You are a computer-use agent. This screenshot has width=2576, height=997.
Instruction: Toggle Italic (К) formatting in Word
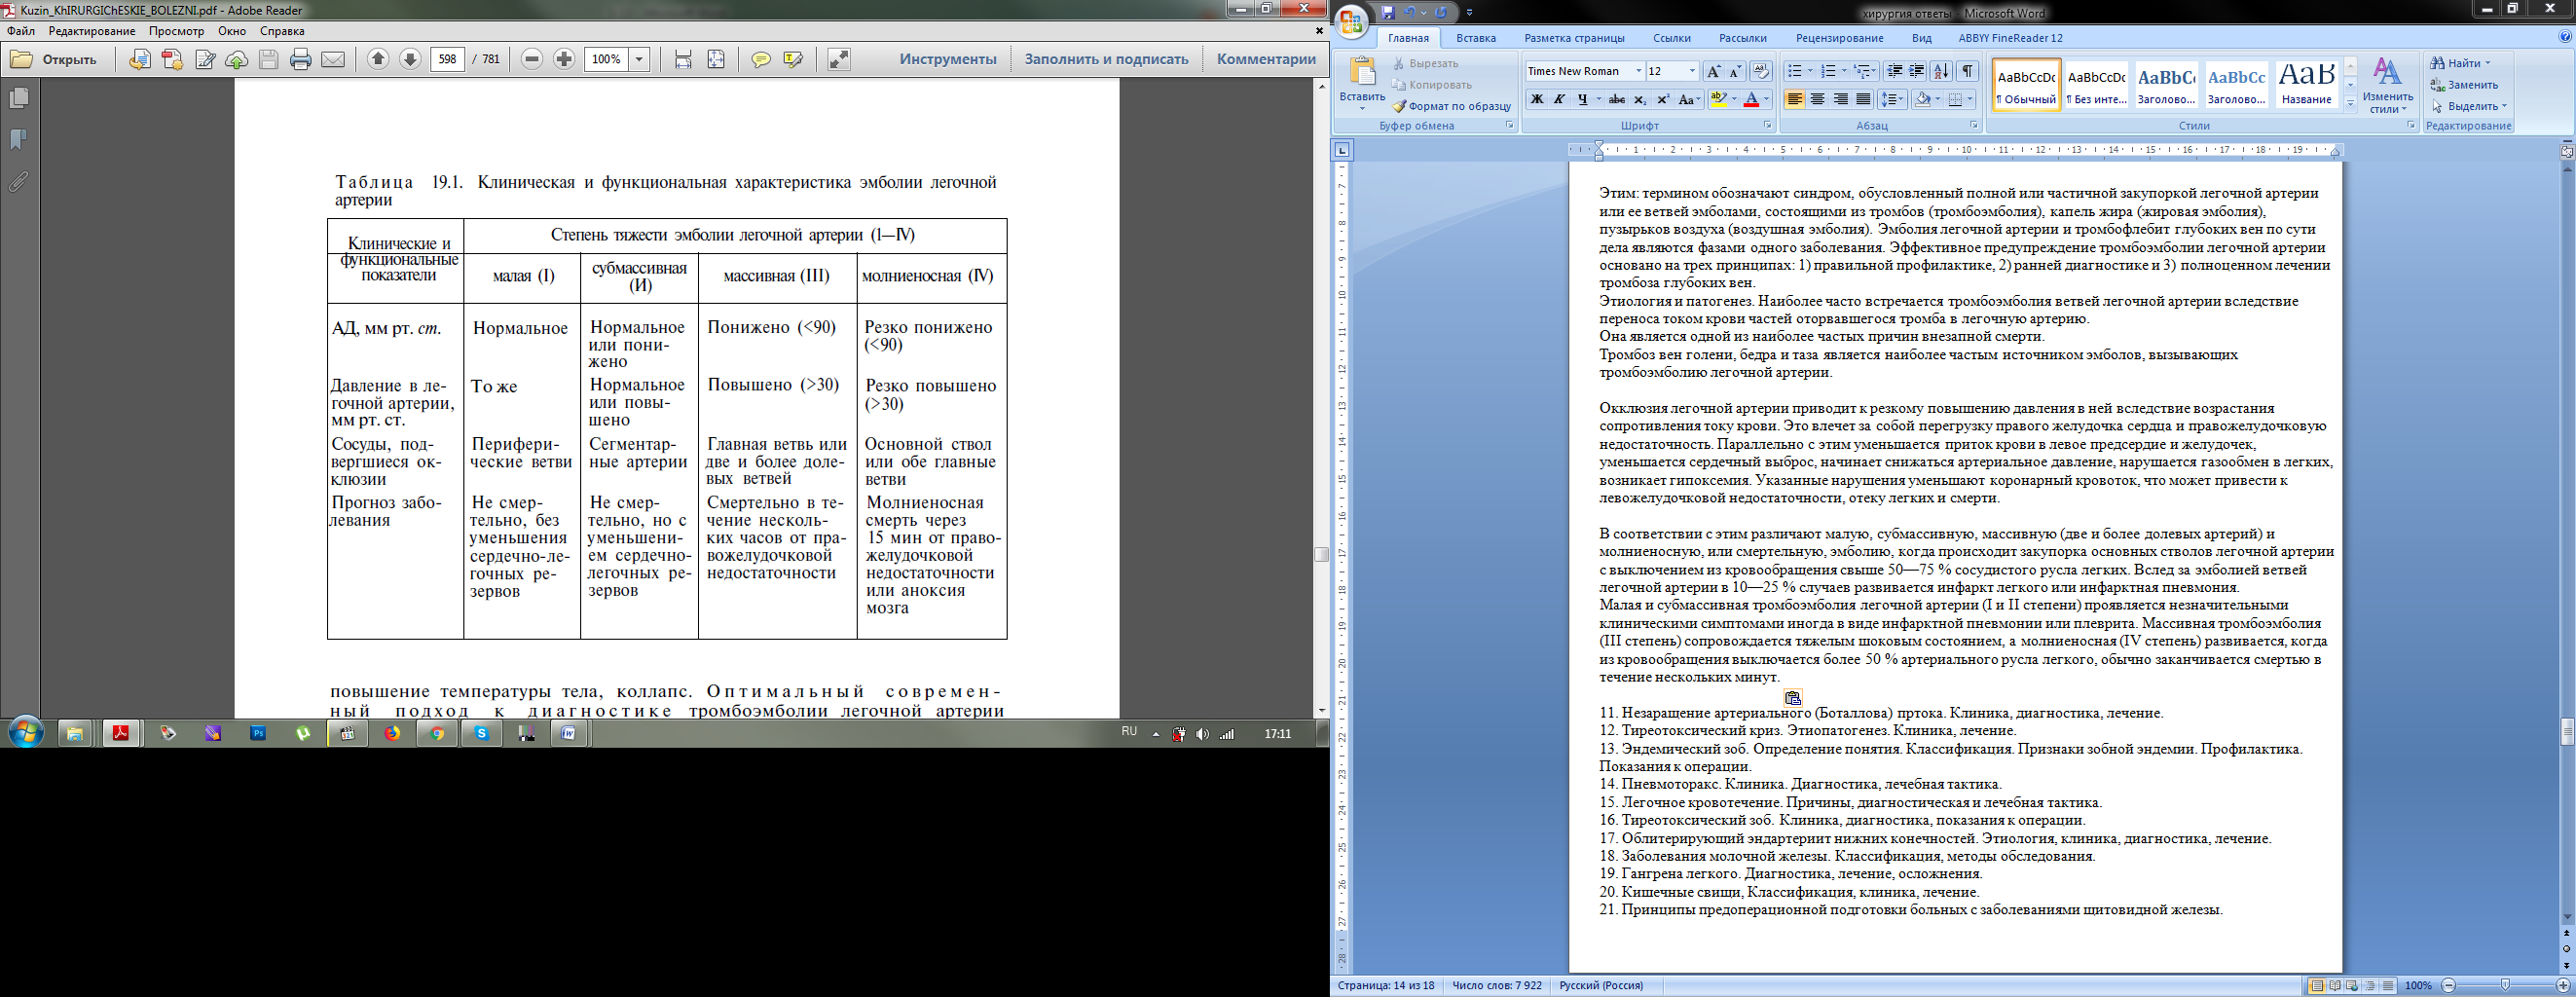point(1559,99)
